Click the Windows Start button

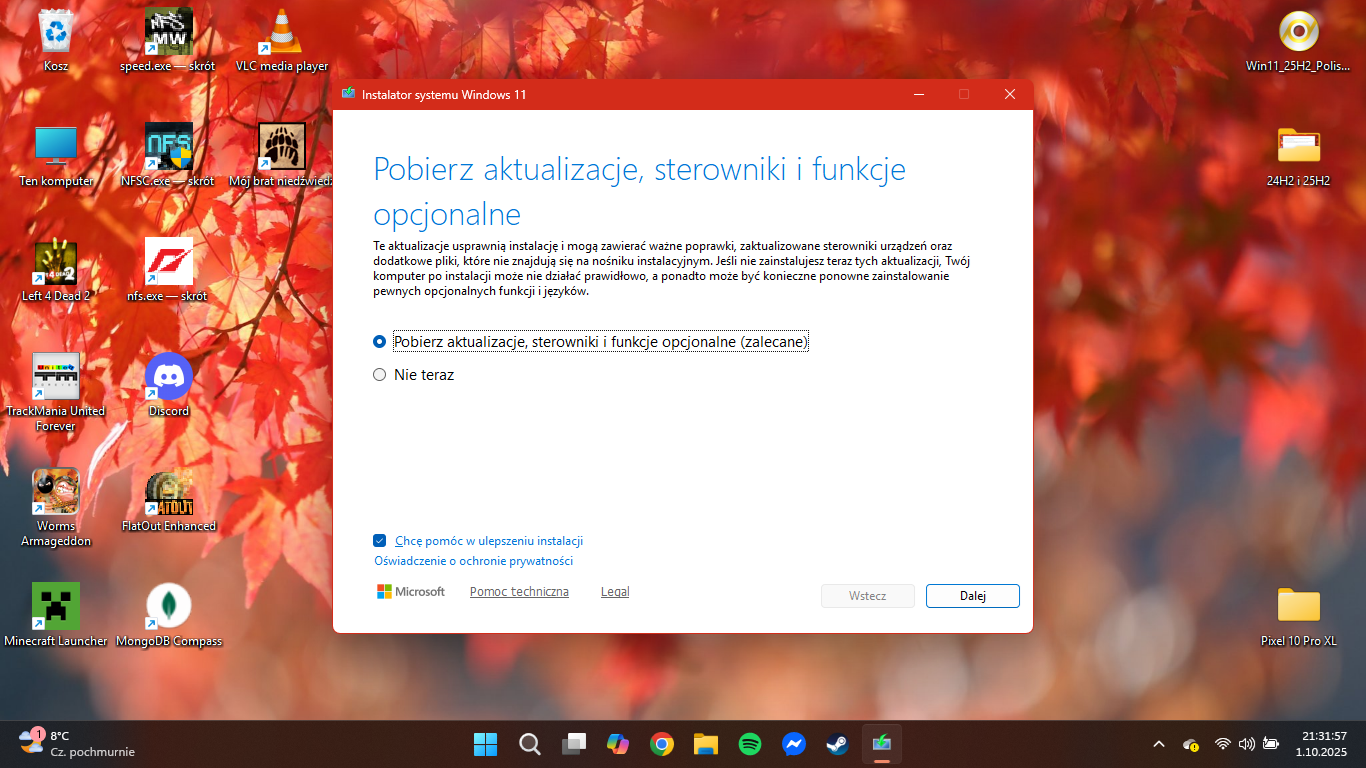tap(485, 744)
